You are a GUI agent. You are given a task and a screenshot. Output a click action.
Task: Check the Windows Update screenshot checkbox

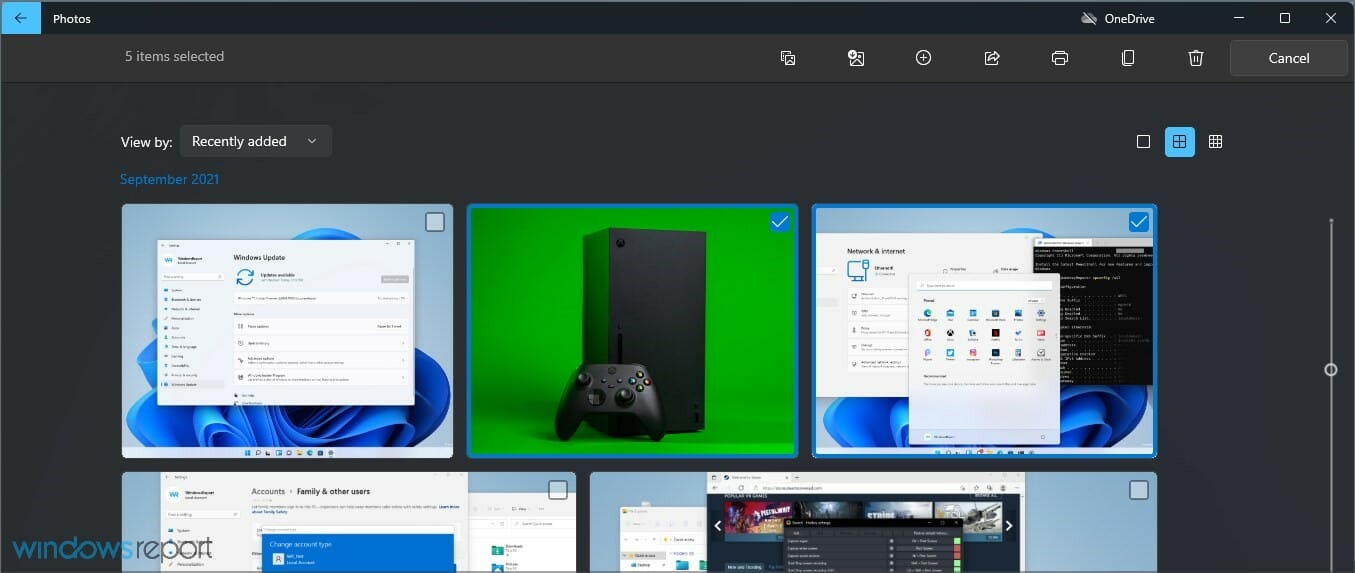click(435, 222)
